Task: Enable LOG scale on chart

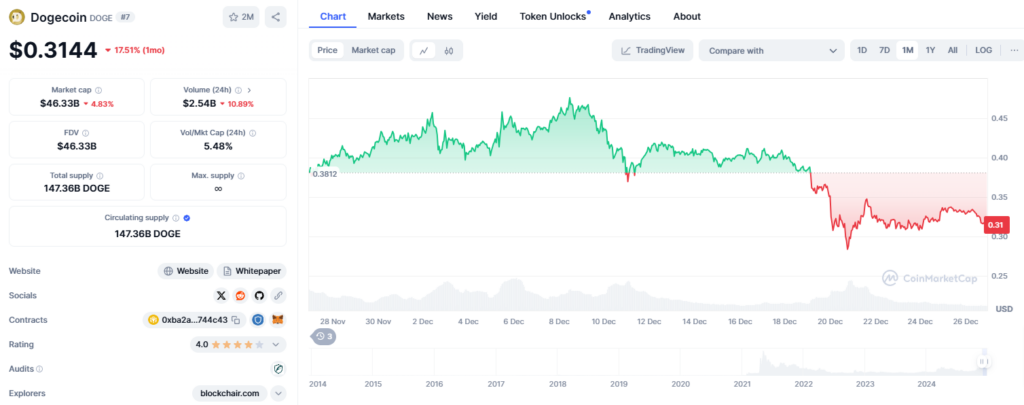Action: [x=983, y=51]
